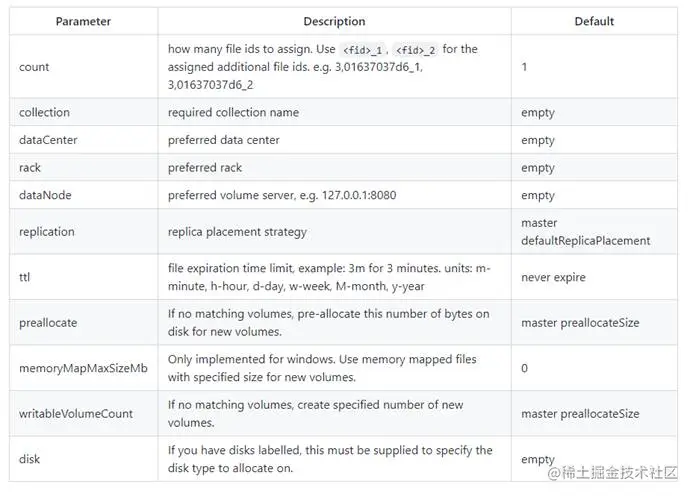693x496 pixels.
Task: Click the ttl parameter cell
Action: click(24, 277)
